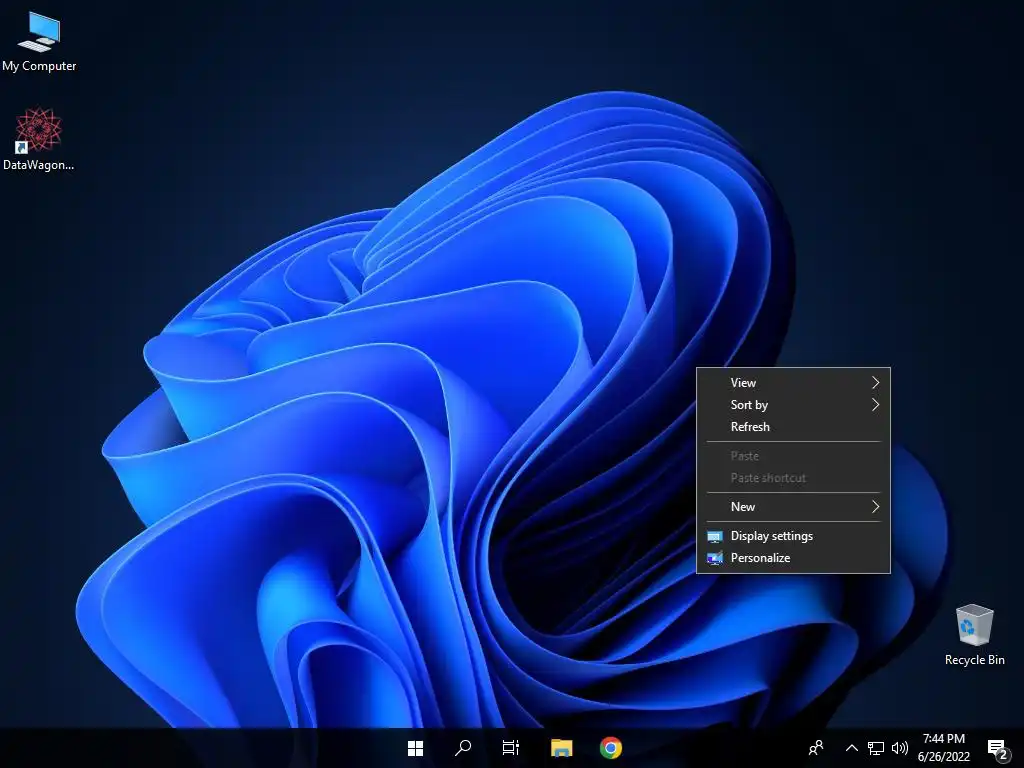Open network status tray icon
The width and height of the screenshot is (1024, 768).
(x=876, y=748)
